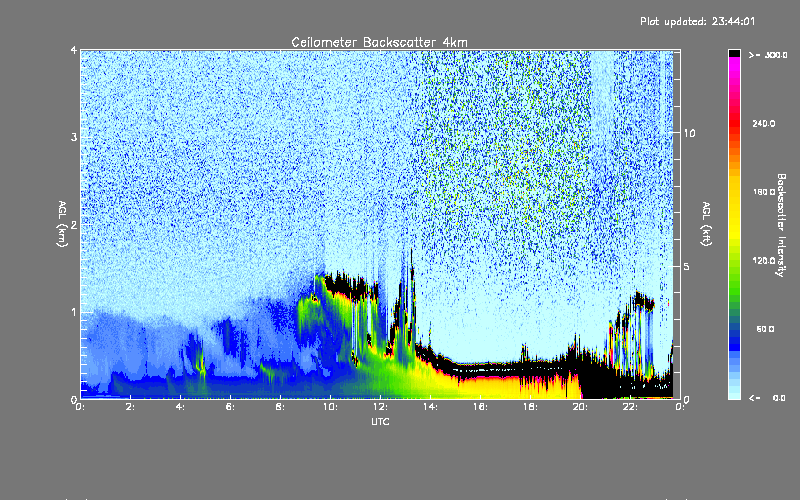Select the "20:" UTC tick label

580,407
